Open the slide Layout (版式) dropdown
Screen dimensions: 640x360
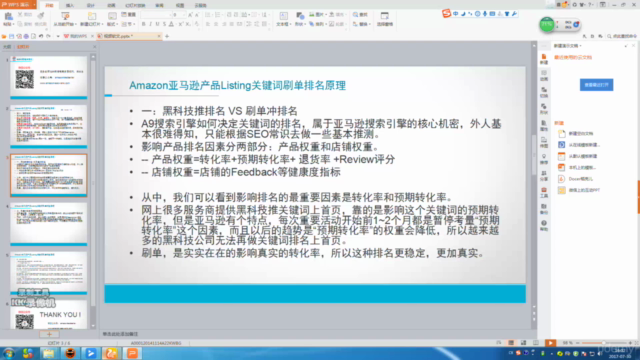(x=112, y=24)
